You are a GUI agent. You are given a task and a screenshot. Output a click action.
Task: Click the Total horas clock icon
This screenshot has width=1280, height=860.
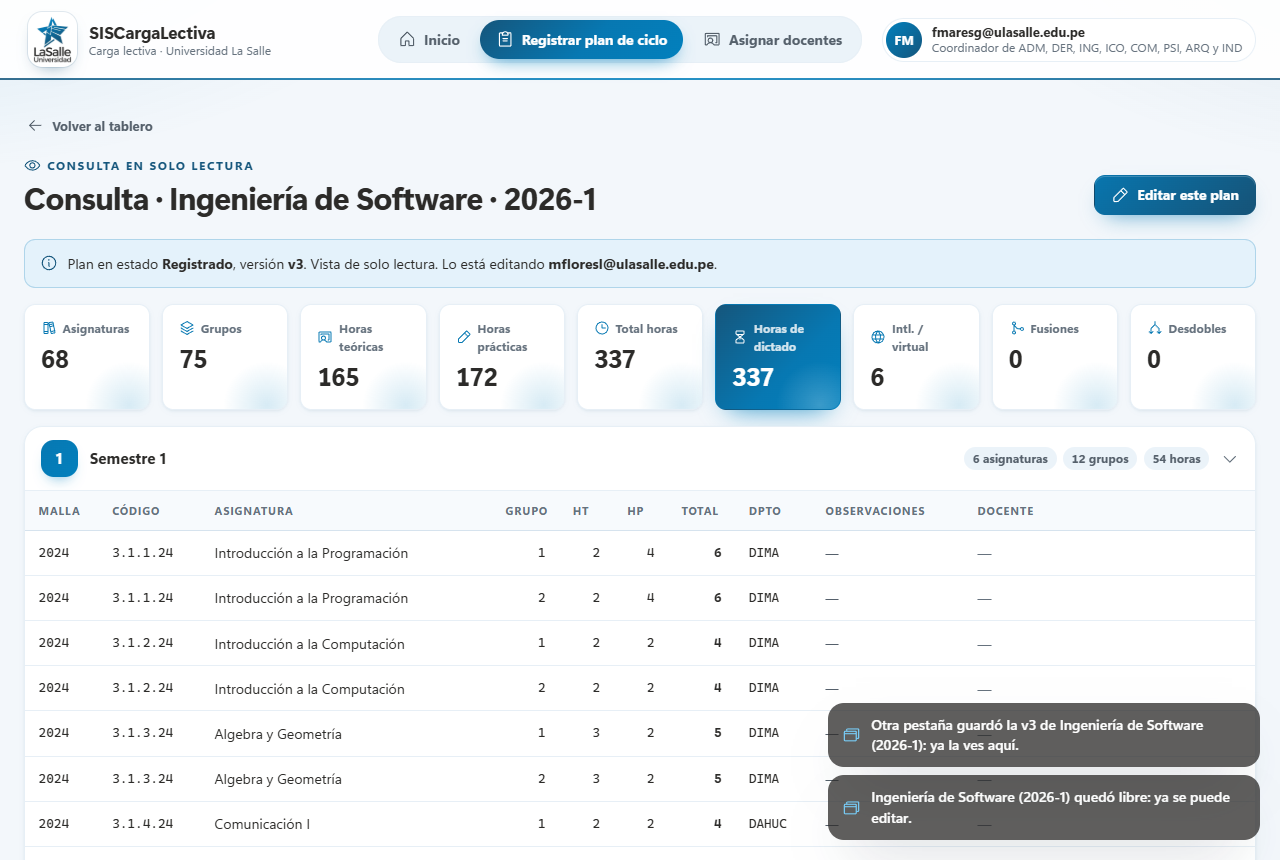click(x=602, y=328)
